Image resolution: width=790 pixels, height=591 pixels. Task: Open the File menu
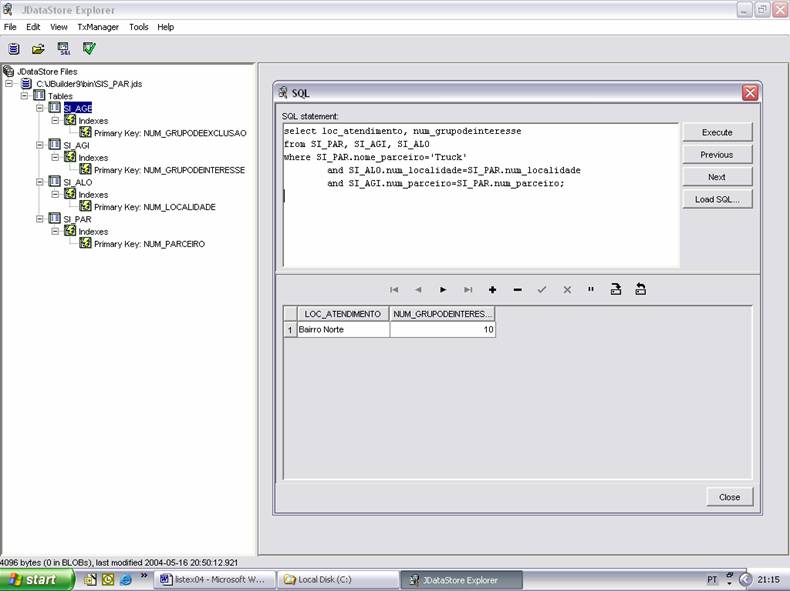(x=10, y=27)
